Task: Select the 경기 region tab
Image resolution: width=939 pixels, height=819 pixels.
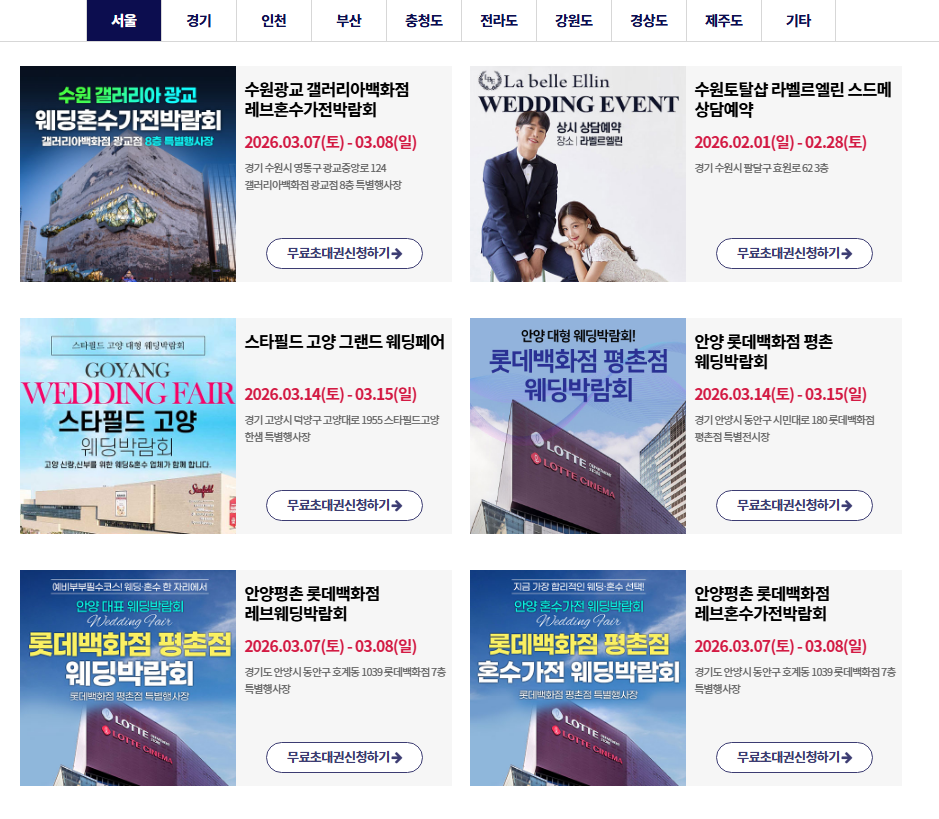Action: click(x=199, y=20)
